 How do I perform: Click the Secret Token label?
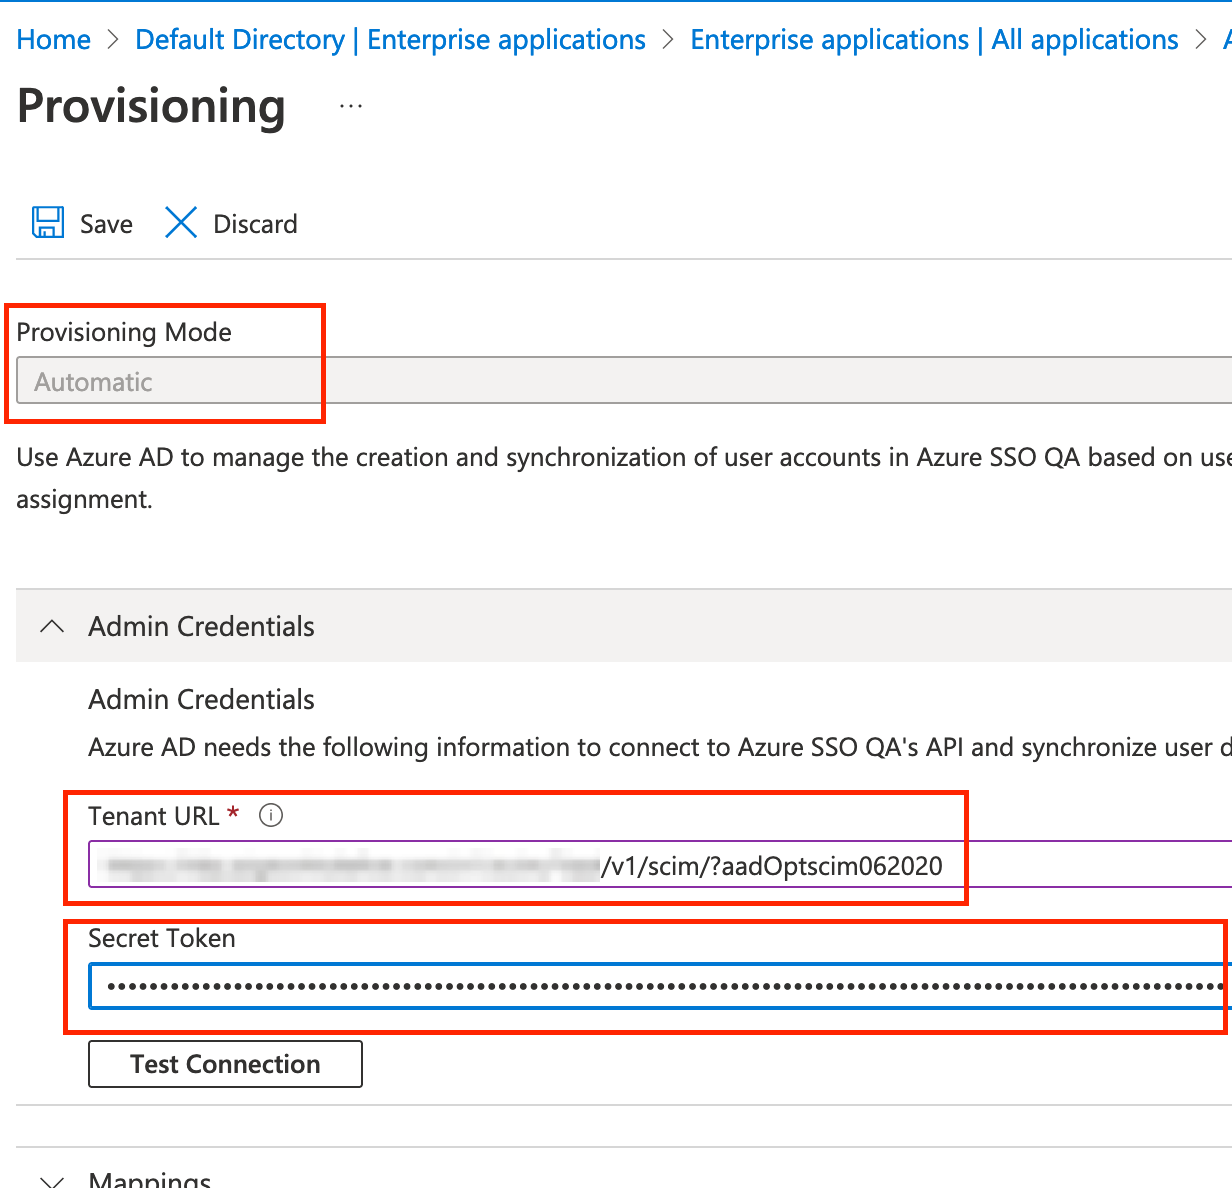pos(162,938)
